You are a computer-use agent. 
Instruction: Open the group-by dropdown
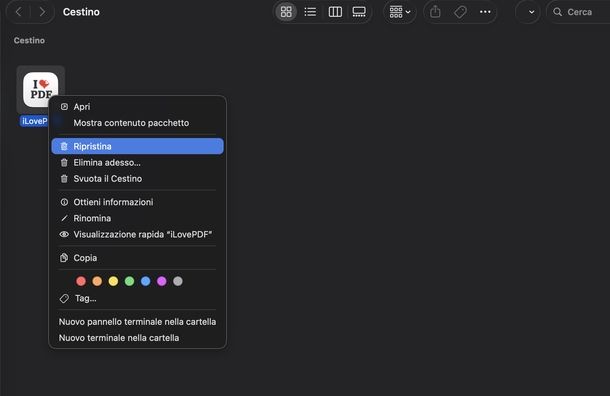[x=400, y=12]
